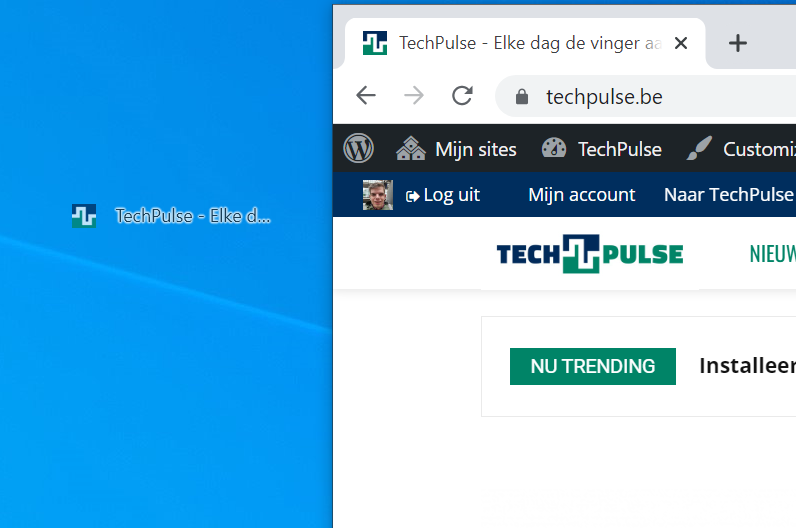Click the forward navigation arrow
The image size is (796, 528).
click(414, 95)
